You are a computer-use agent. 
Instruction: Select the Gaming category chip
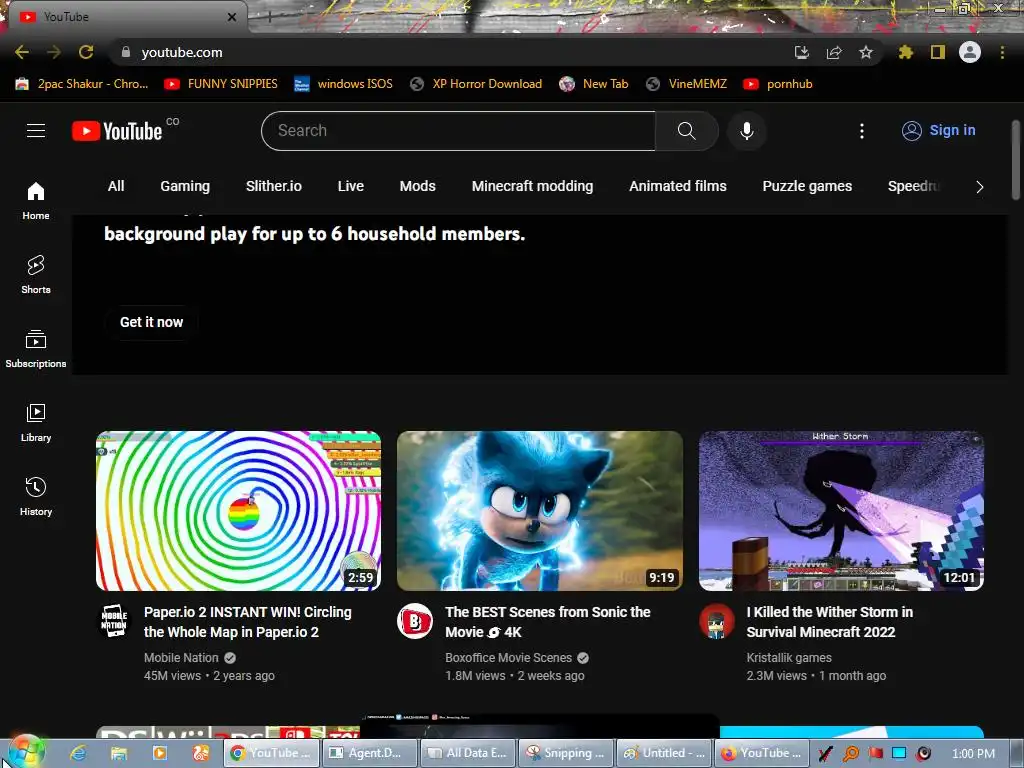click(185, 187)
